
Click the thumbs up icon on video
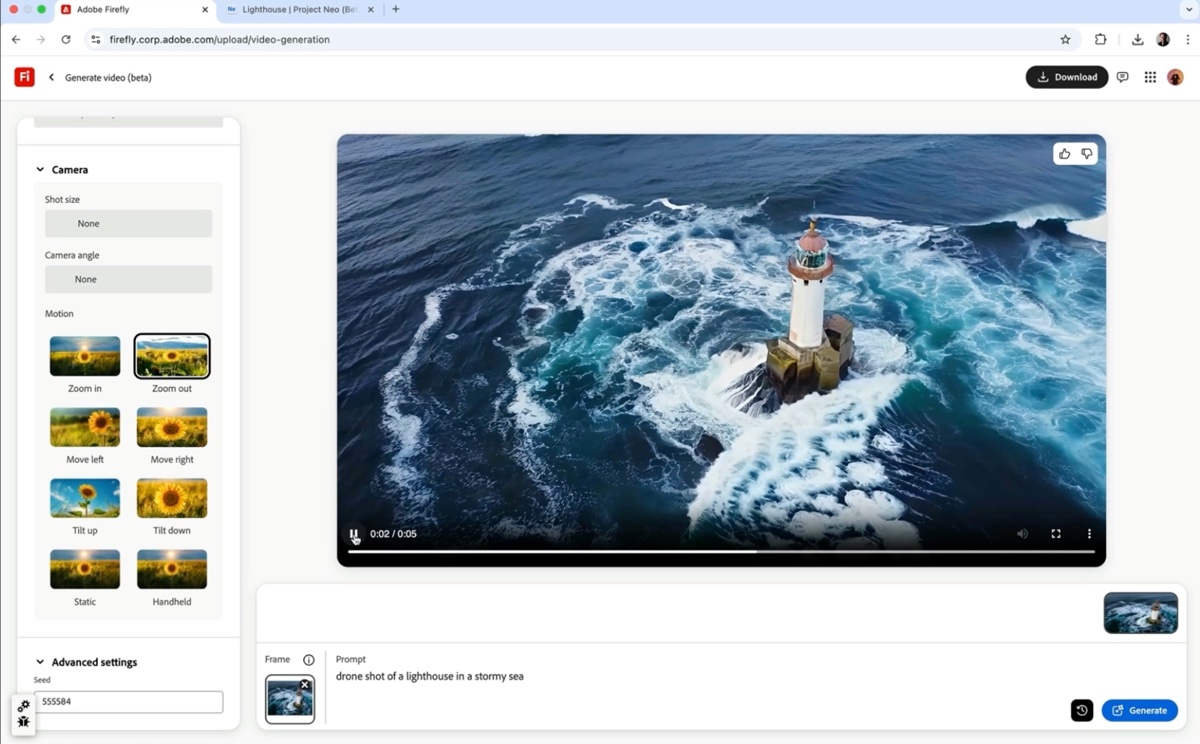1064,154
